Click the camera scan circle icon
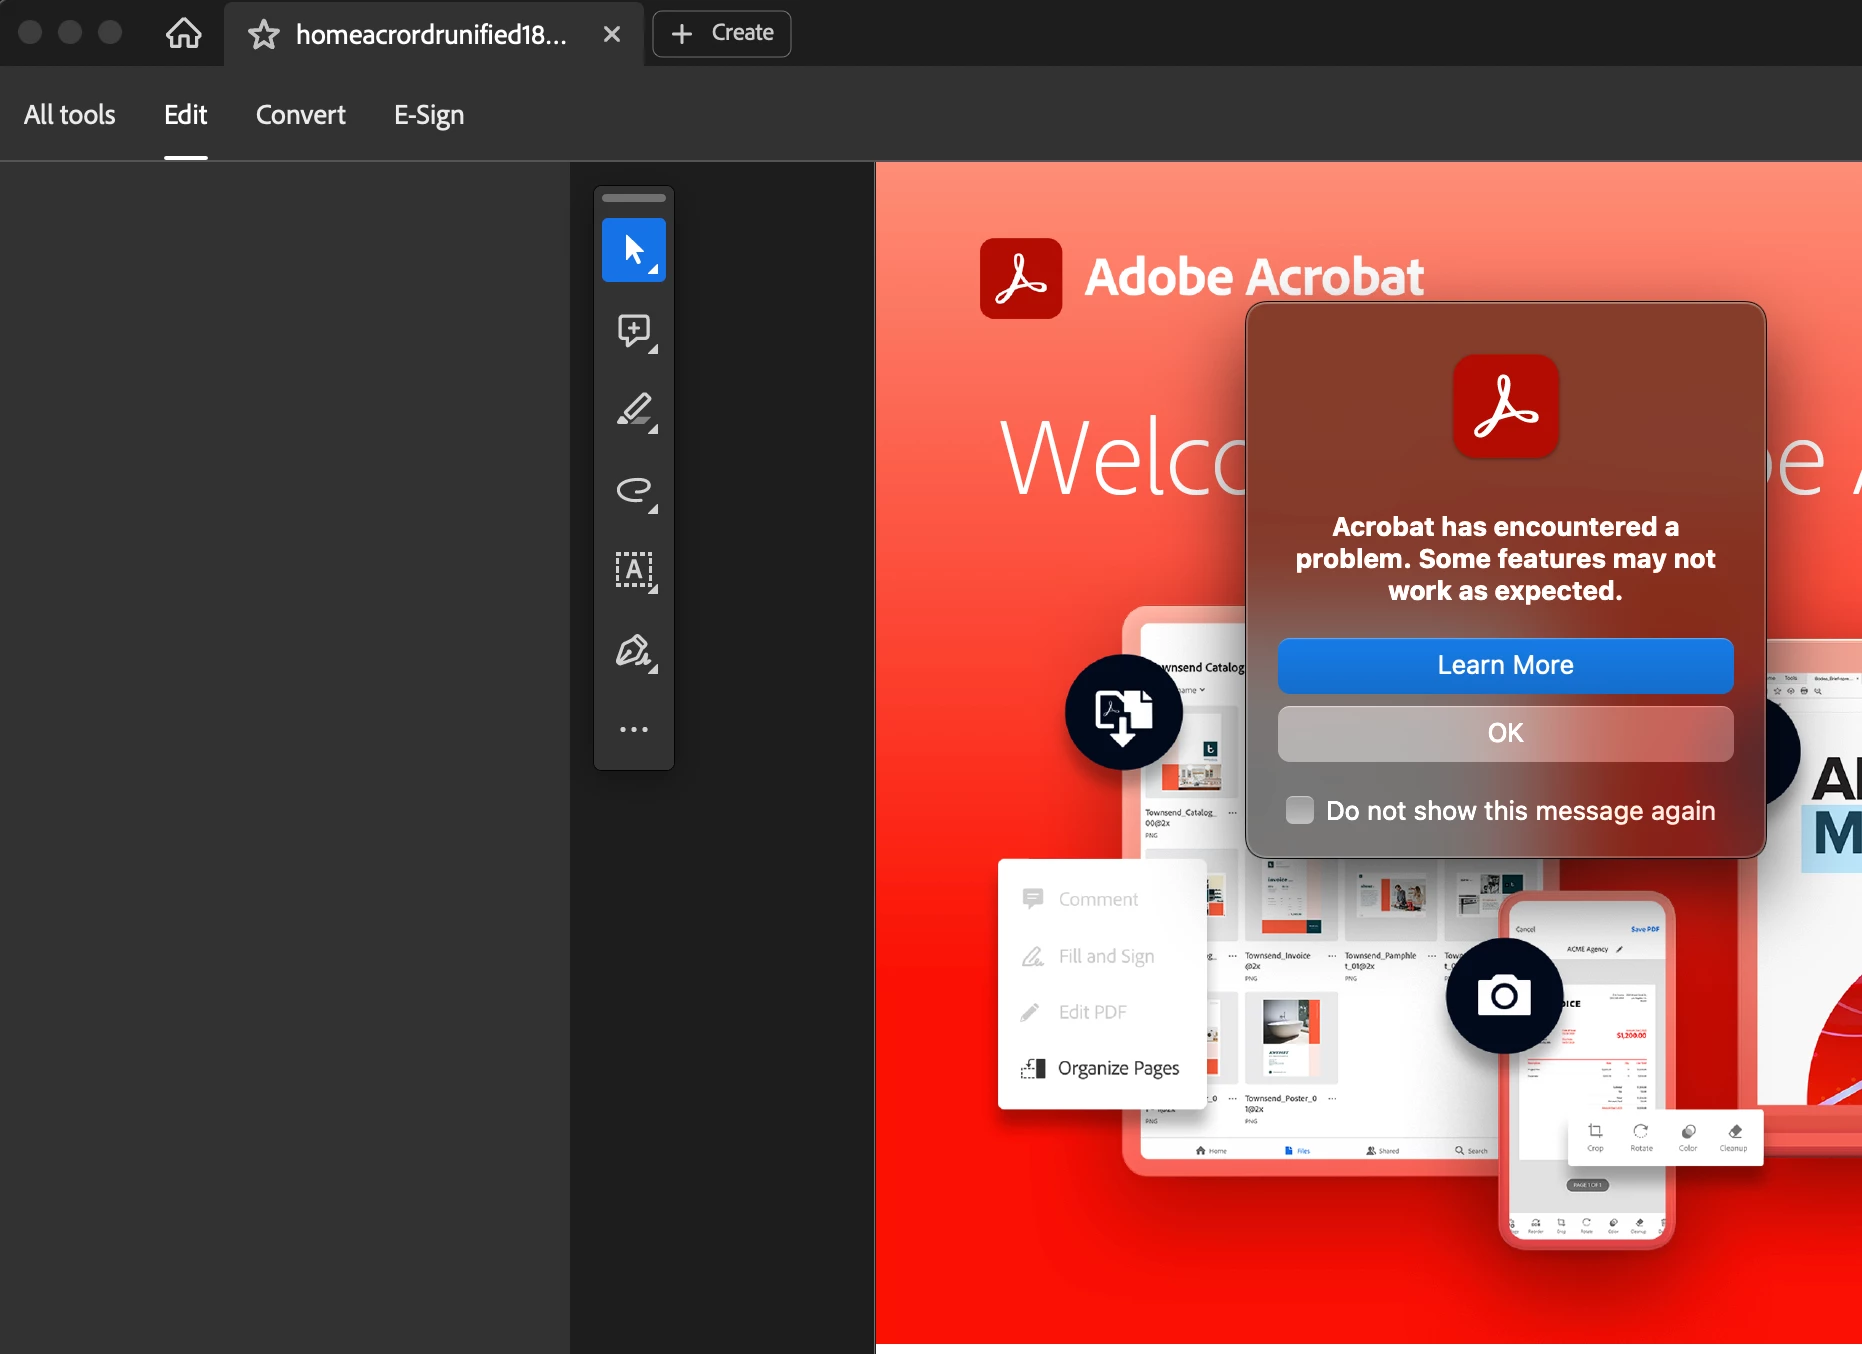 coord(1505,996)
